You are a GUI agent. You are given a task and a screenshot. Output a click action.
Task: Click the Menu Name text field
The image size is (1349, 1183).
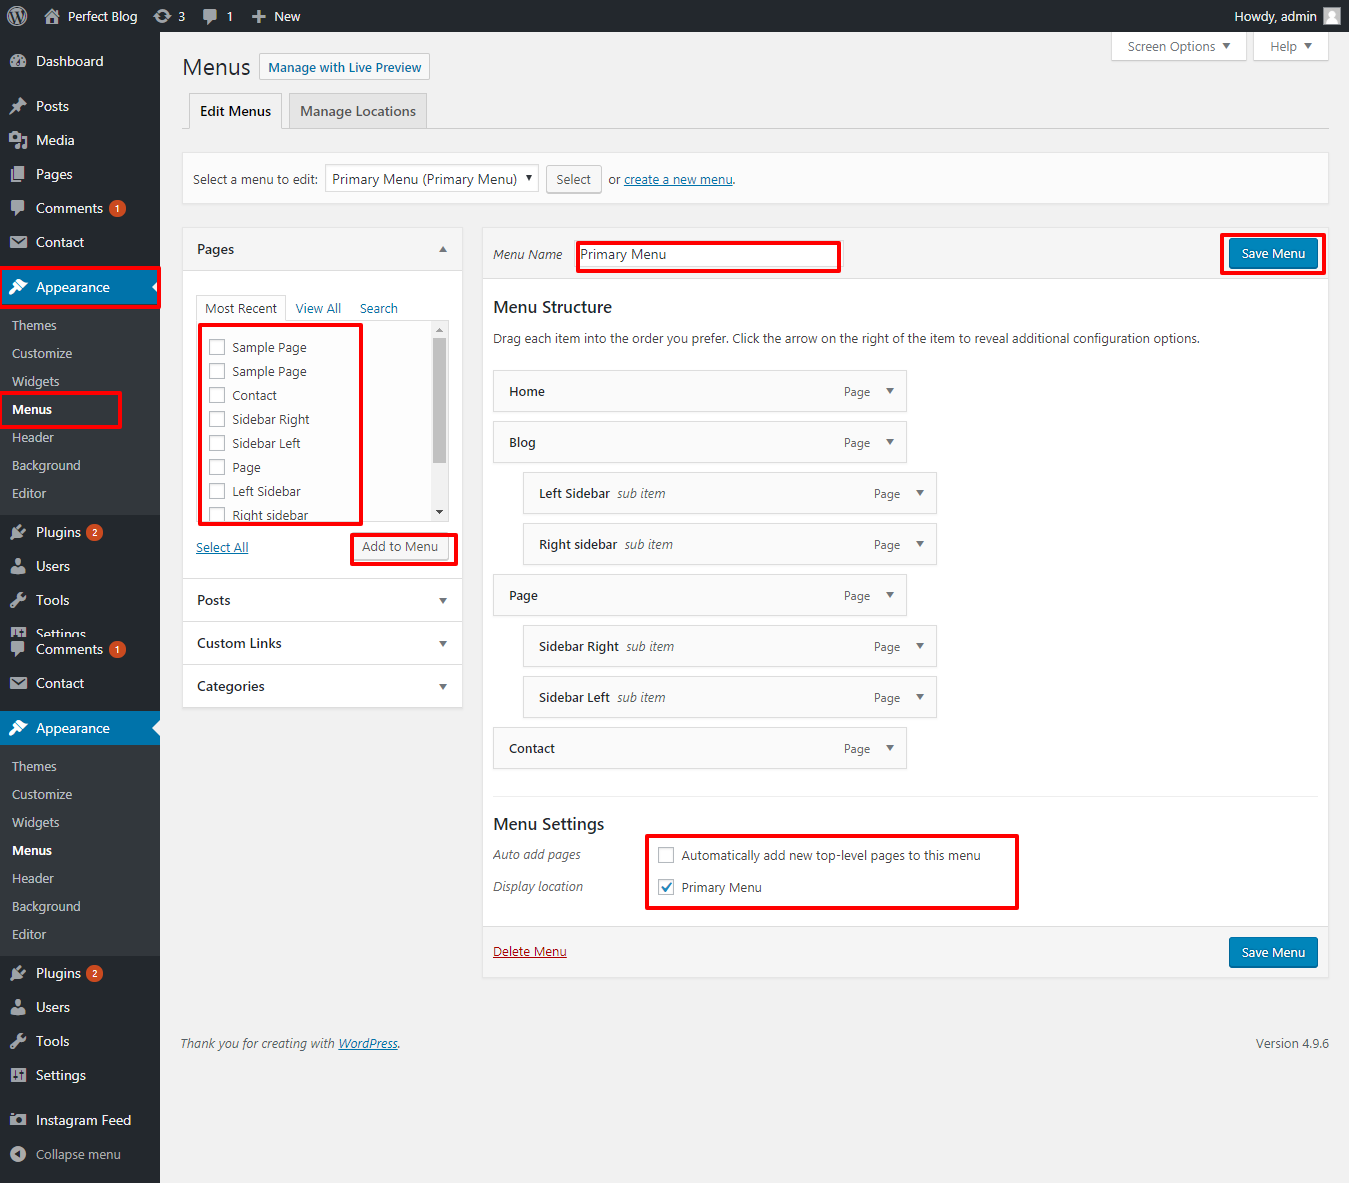[x=708, y=255]
